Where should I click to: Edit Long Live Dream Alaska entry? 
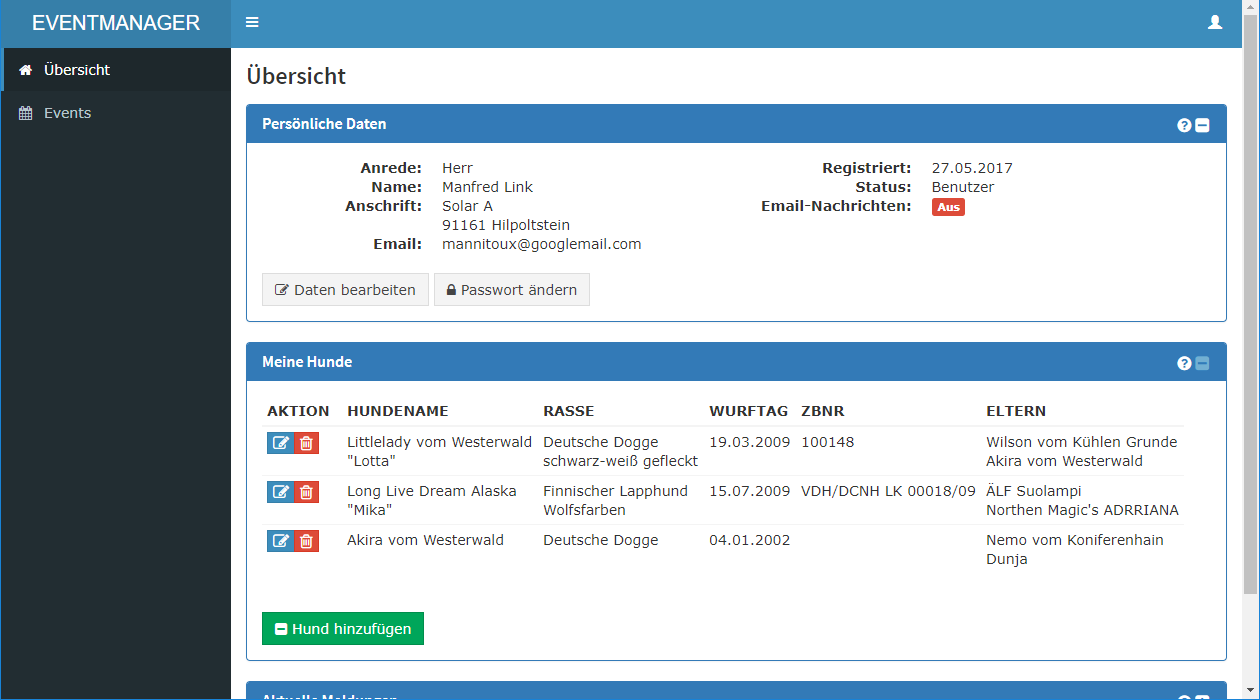280,492
